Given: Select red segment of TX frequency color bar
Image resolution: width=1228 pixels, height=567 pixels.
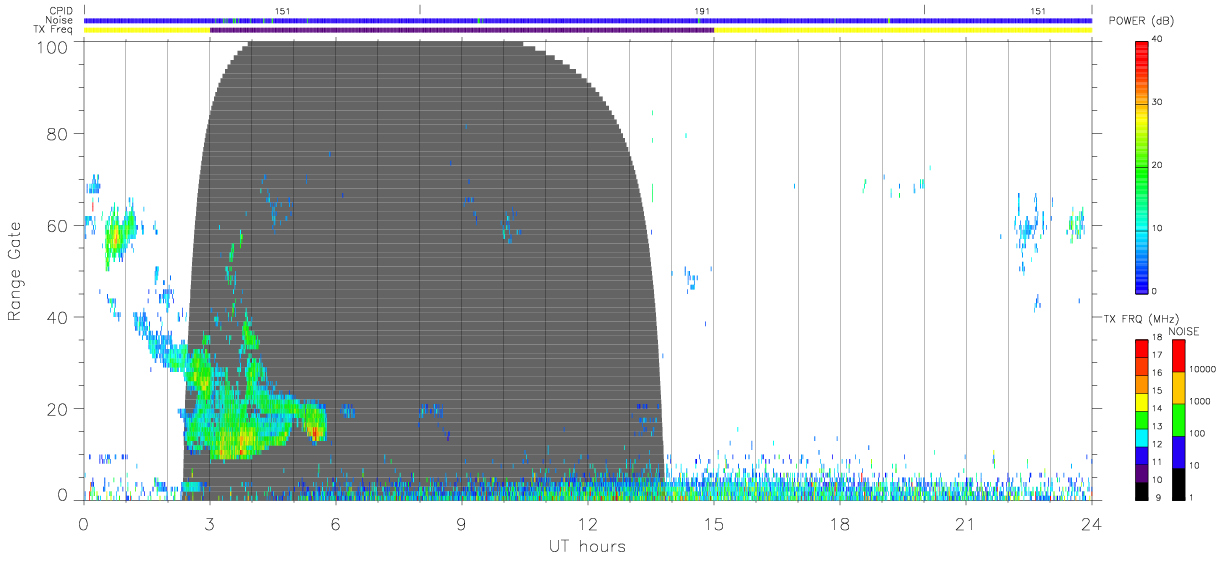Looking at the screenshot, I should click(x=1142, y=347).
